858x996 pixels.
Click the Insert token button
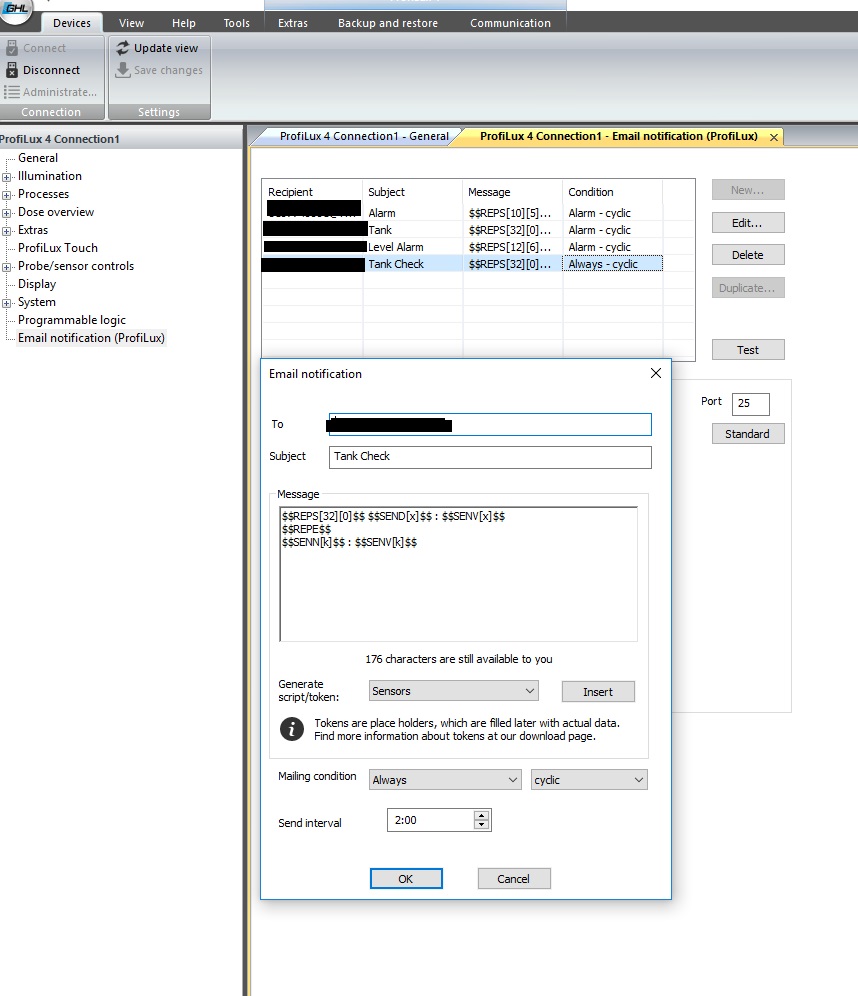coord(598,692)
